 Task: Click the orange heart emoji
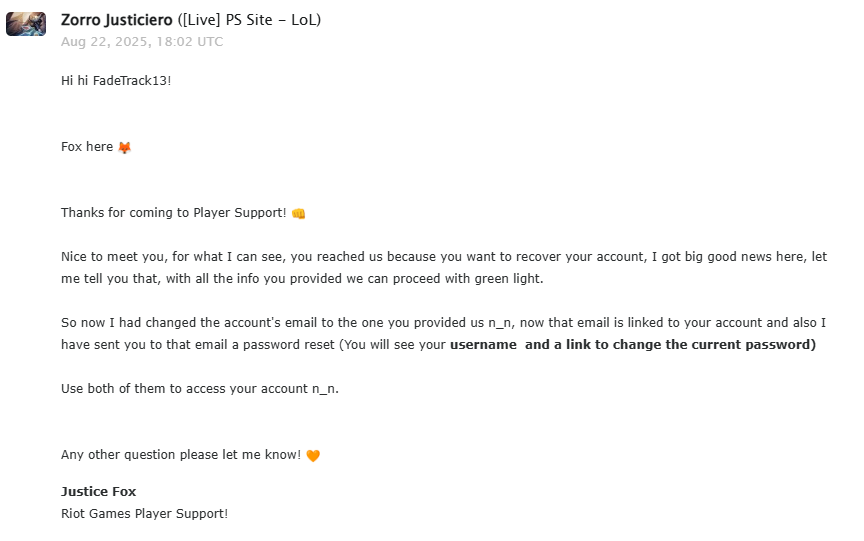click(313, 456)
